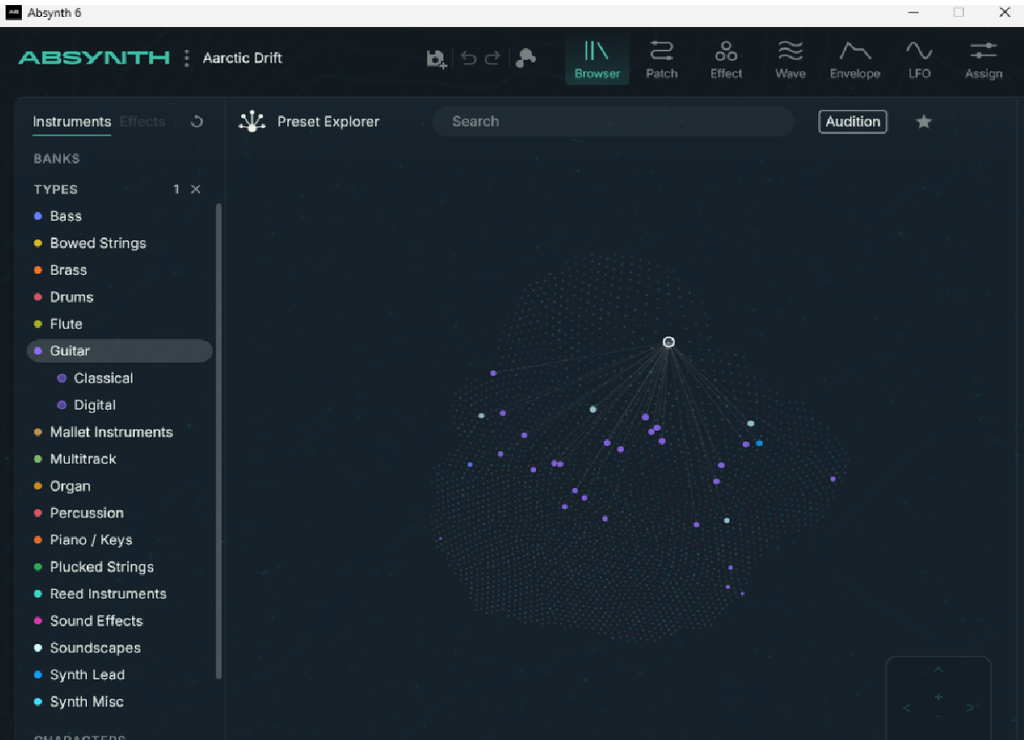
Task: Close the Absynth 6 window
Action: [1004, 12]
